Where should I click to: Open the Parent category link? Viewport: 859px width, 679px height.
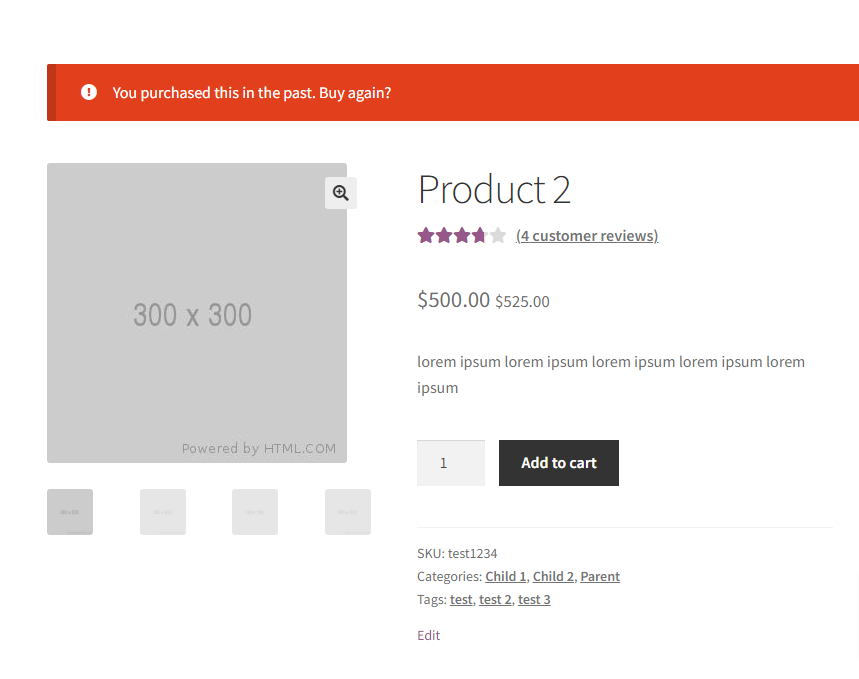(x=600, y=577)
